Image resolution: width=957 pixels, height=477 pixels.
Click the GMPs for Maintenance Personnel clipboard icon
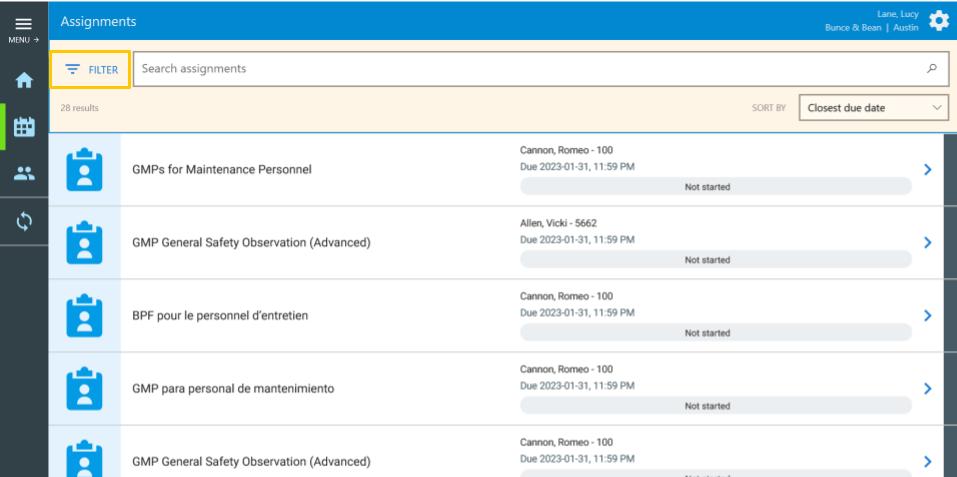click(84, 169)
